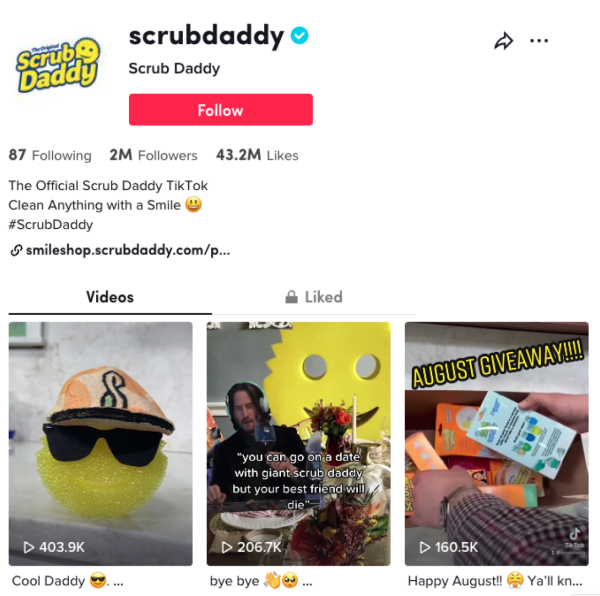View the 2M Followers list
600x596 pixels.
(153, 155)
